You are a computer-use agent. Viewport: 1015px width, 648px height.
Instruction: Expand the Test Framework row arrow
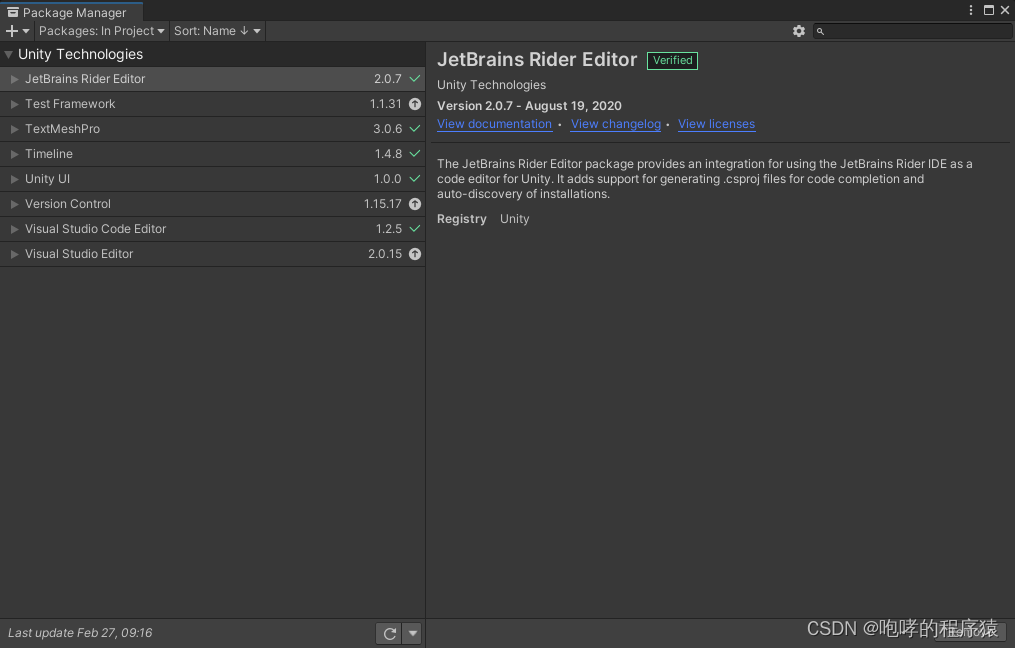14,104
